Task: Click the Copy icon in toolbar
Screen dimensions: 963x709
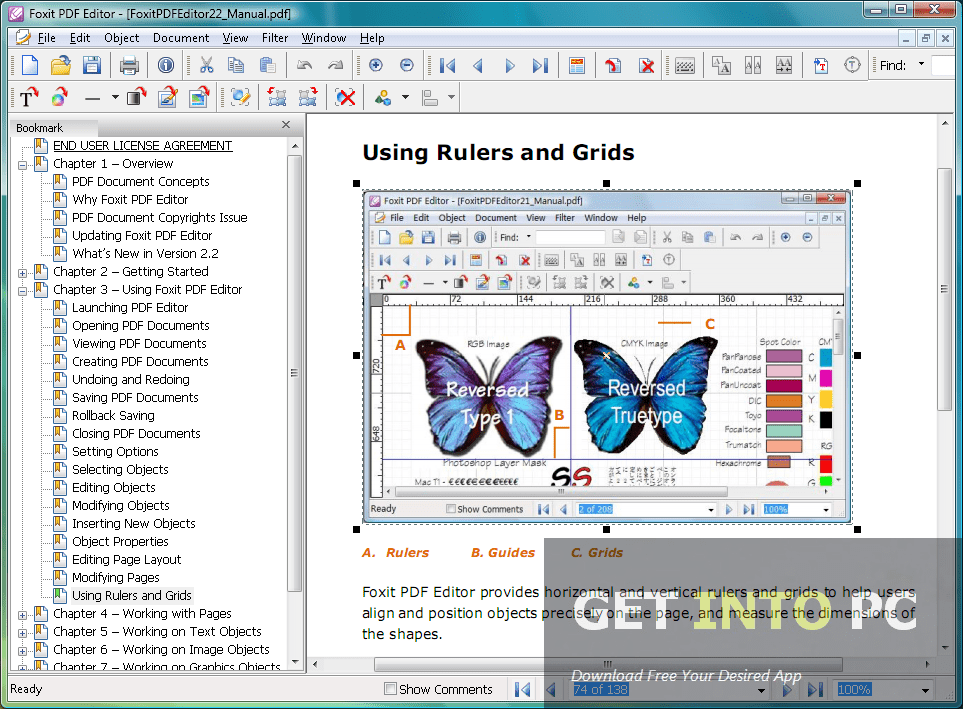Action: [x=236, y=65]
